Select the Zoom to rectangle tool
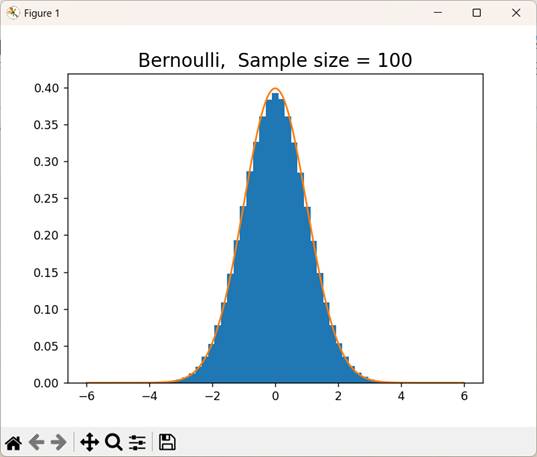Viewport: 537px width, 457px height. [x=114, y=442]
